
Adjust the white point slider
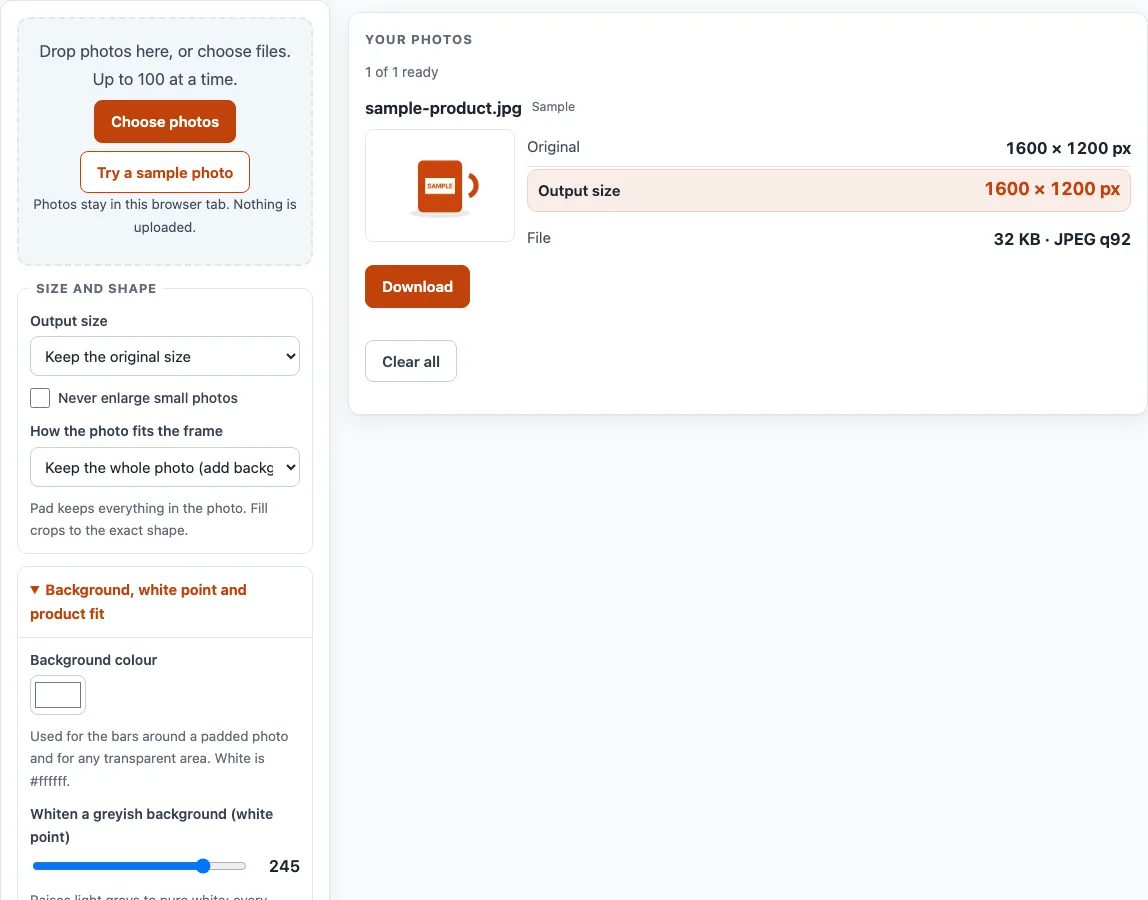pos(139,866)
